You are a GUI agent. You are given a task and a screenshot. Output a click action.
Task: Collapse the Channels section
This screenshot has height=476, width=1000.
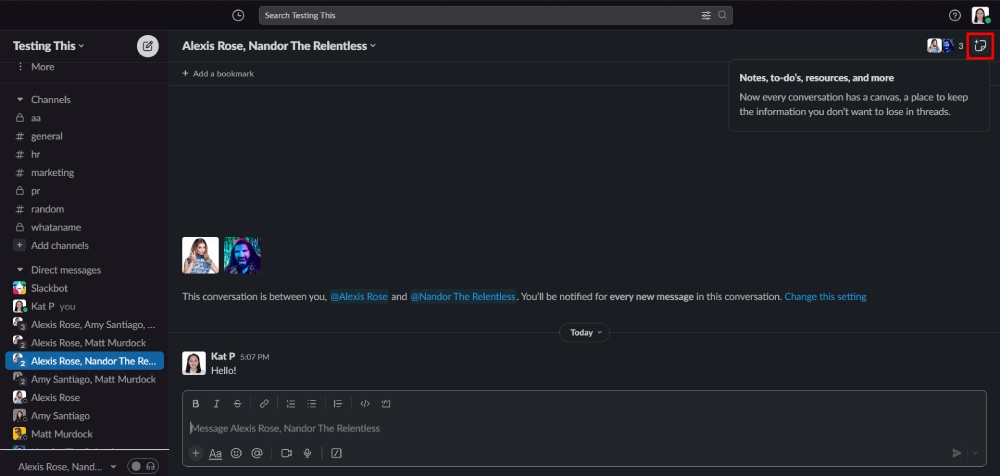click(x=20, y=100)
